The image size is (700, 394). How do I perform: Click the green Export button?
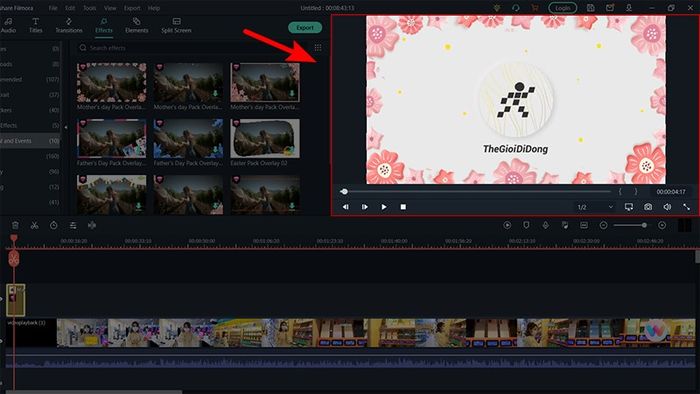pos(305,28)
